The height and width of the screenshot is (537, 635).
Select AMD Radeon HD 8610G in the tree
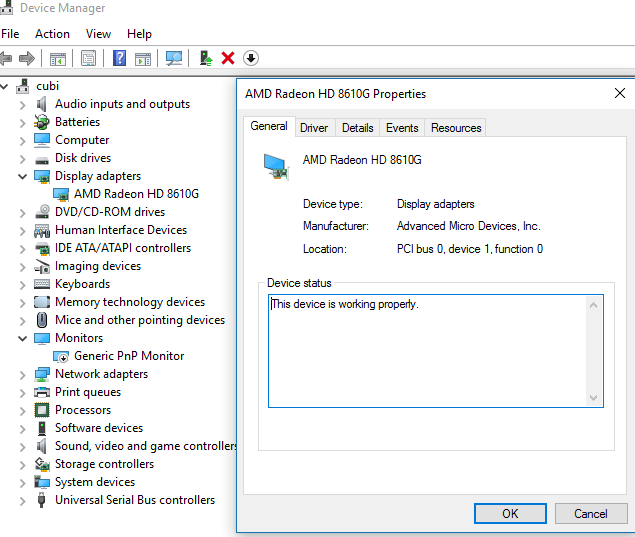[x=136, y=194]
